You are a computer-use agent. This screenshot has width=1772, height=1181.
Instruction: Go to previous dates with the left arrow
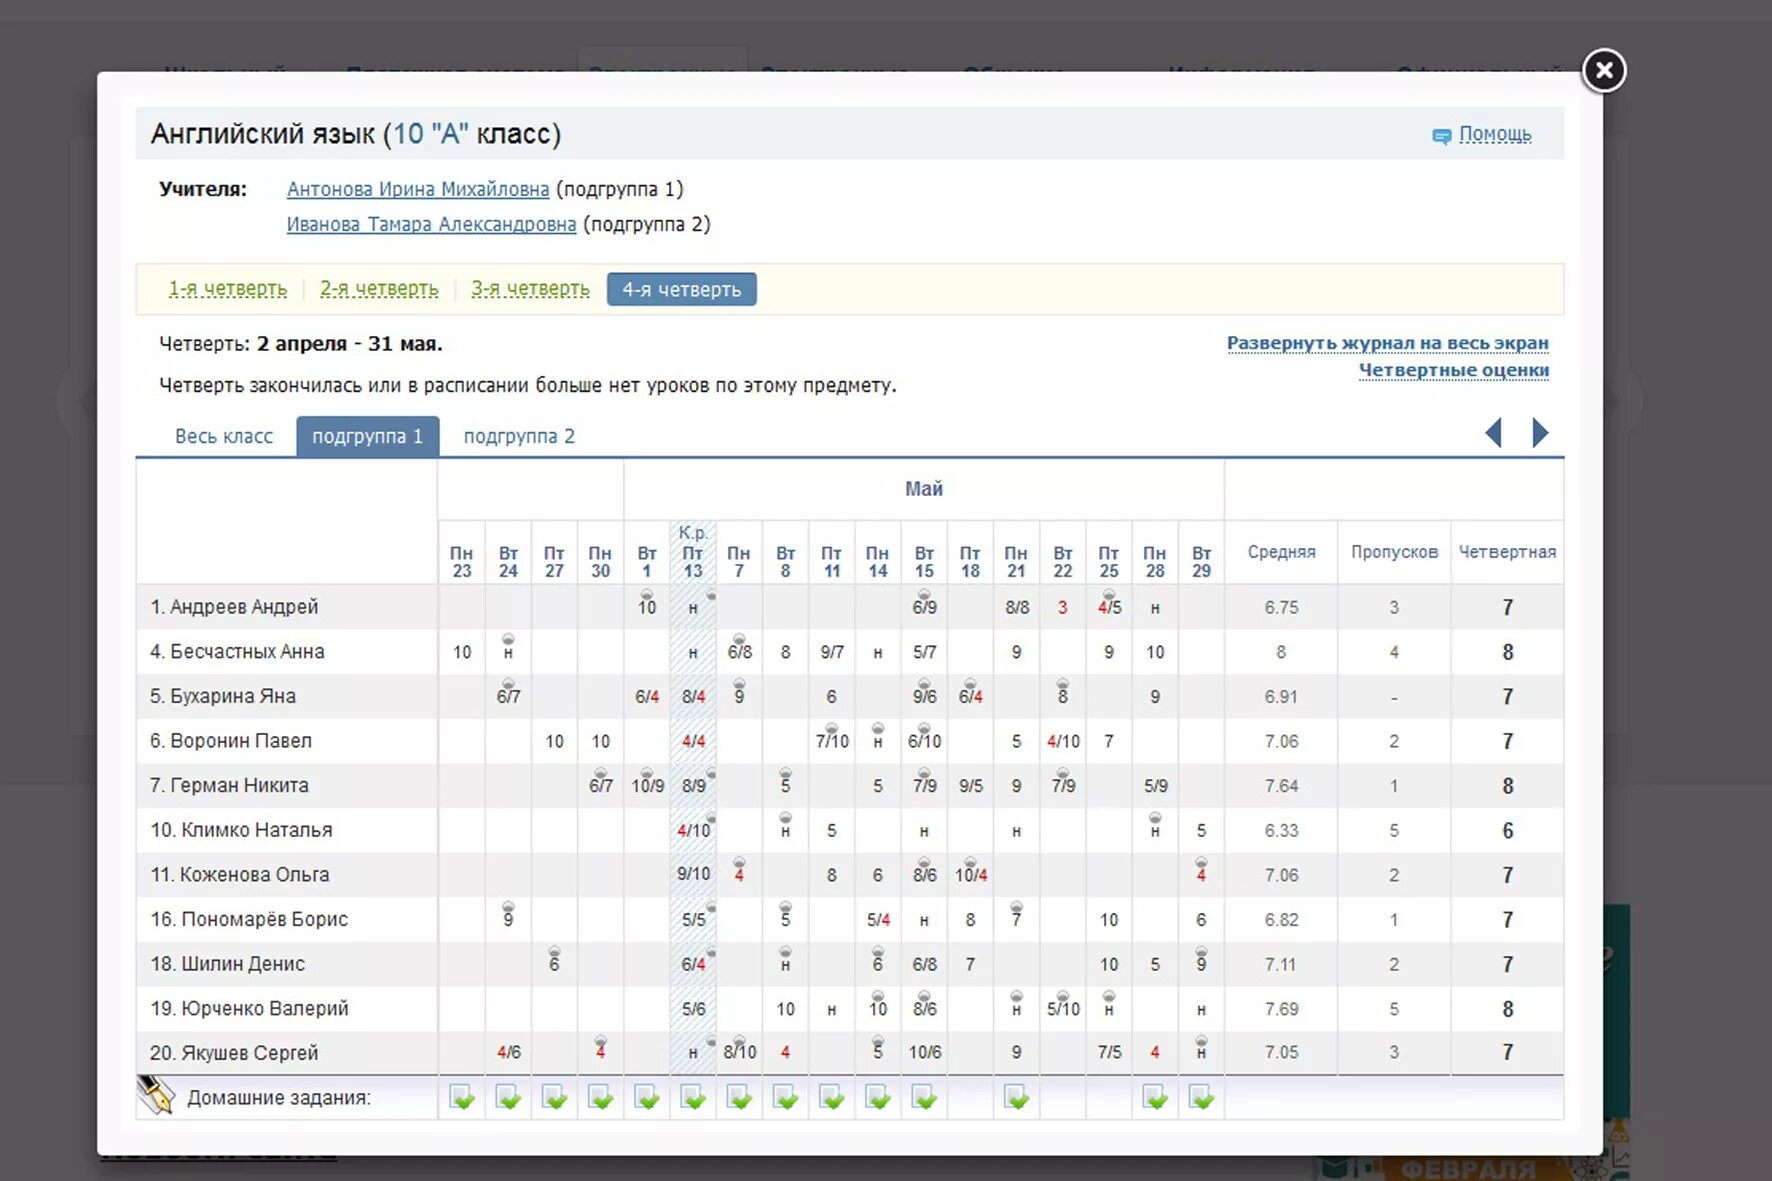pyautogui.click(x=1494, y=433)
